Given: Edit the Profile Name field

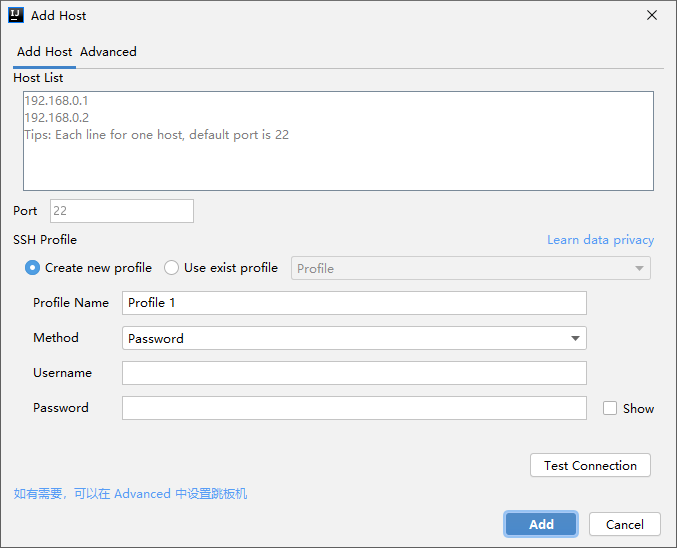Looking at the screenshot, I should coord(354,303).
